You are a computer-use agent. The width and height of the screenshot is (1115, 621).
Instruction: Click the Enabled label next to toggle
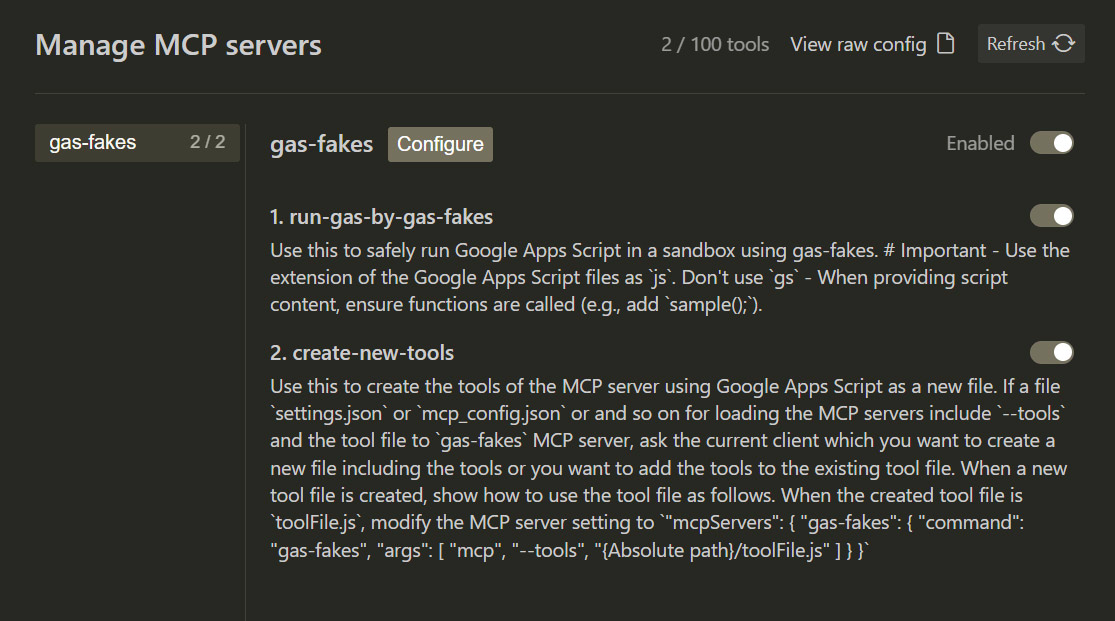980,143
